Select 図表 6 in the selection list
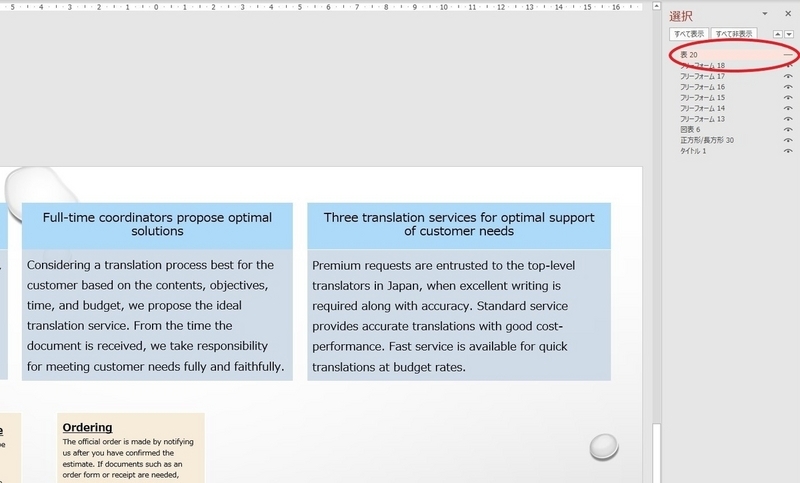This screenshot has width=800, height=483. point(690,130)
